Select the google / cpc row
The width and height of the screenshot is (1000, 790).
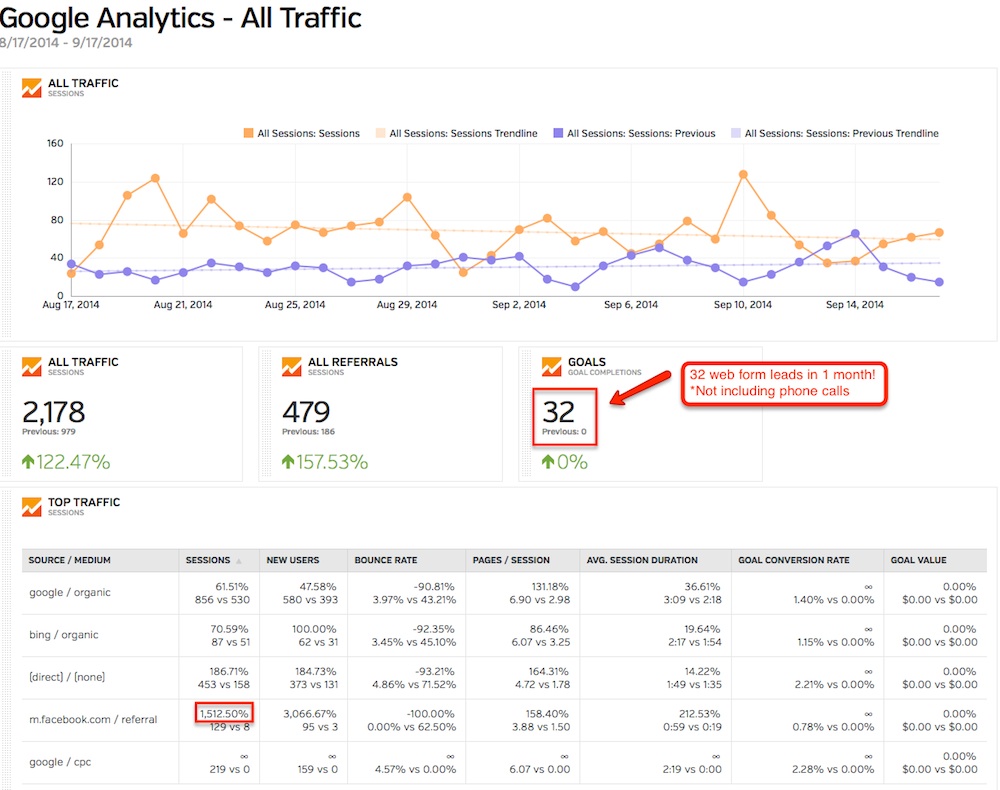pos(504,763)
